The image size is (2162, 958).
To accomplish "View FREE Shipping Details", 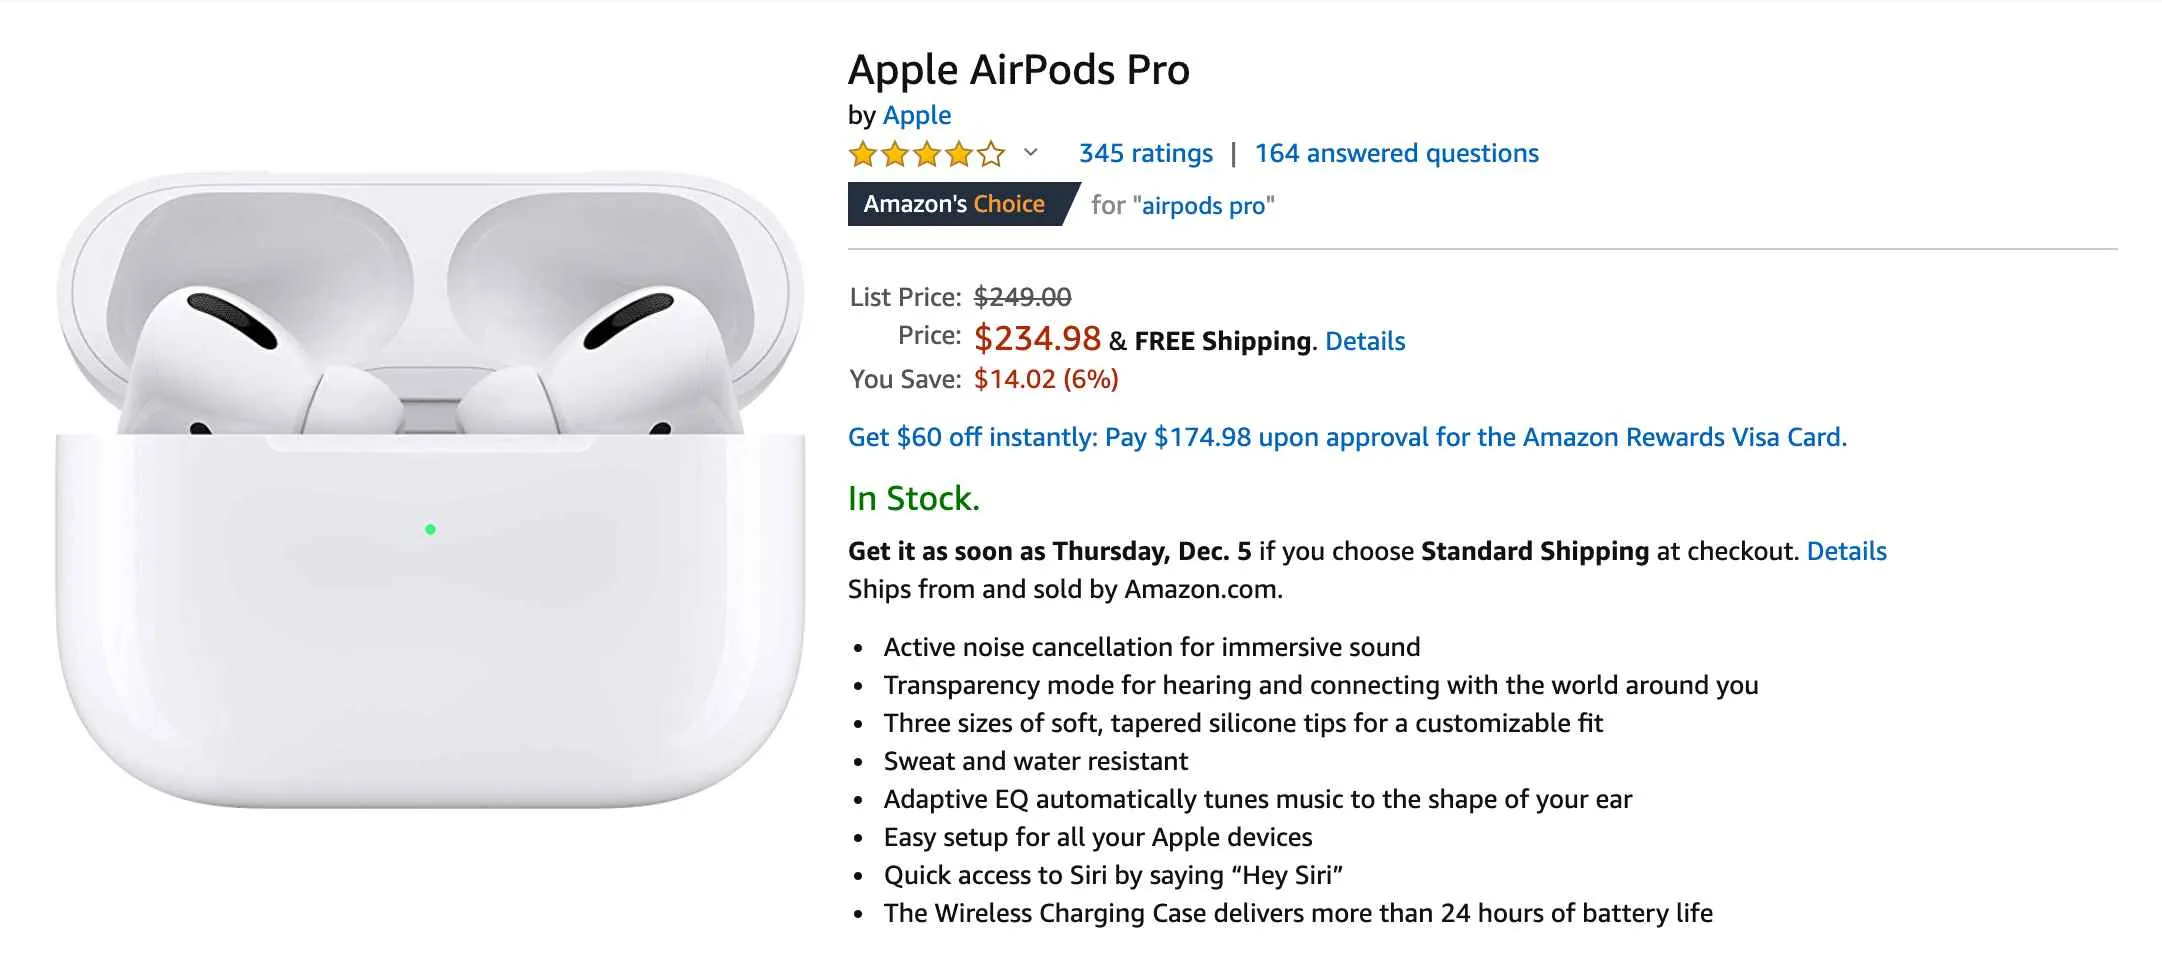I will 1364,341.
